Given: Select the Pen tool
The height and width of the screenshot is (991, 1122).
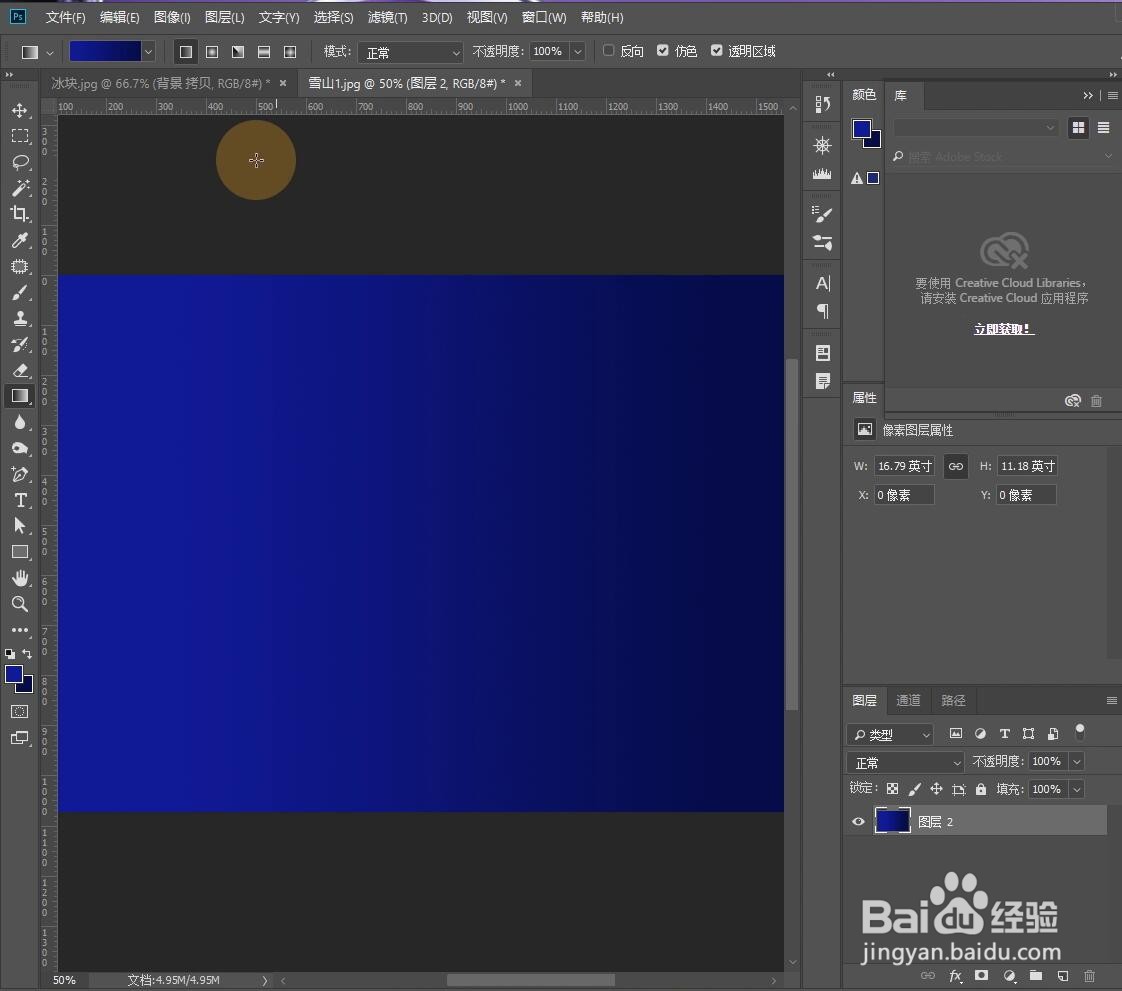Looking at the screenshot, I should pos(19,474).
